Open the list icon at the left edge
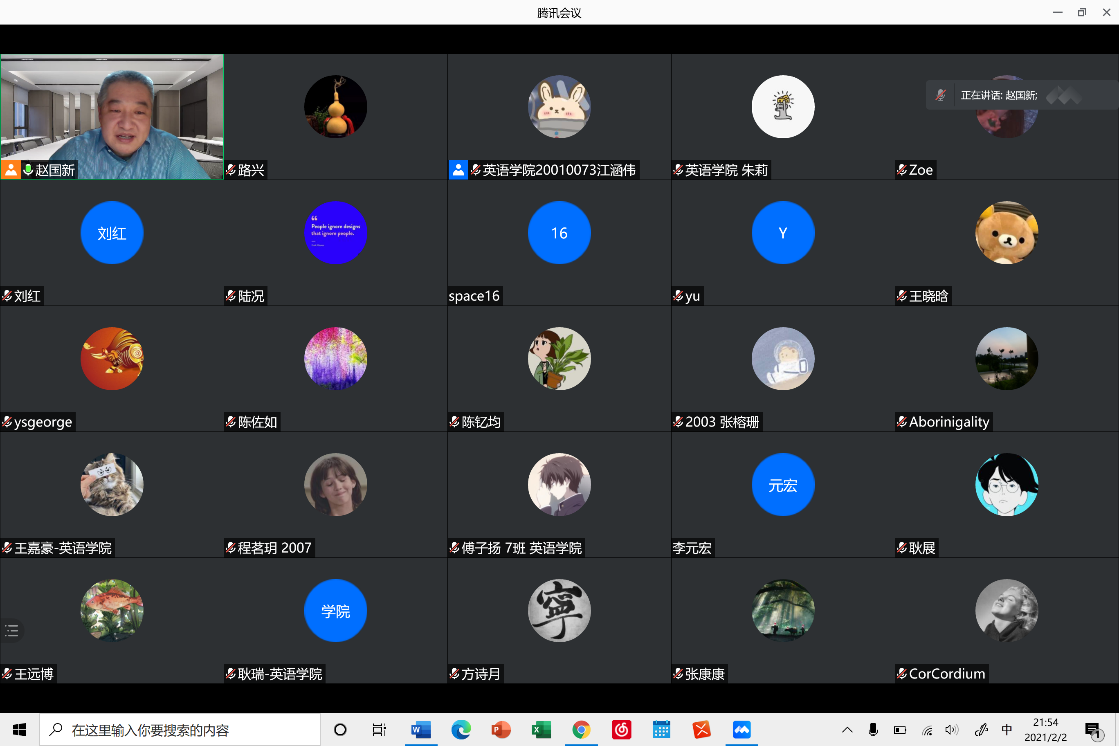The image size is (1119, 746). click(12, 631)
